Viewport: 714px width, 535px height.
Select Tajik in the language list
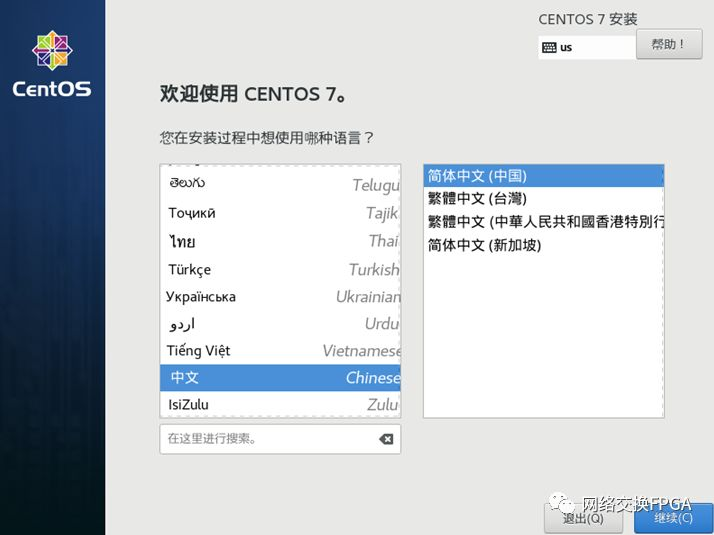point(280,213)
